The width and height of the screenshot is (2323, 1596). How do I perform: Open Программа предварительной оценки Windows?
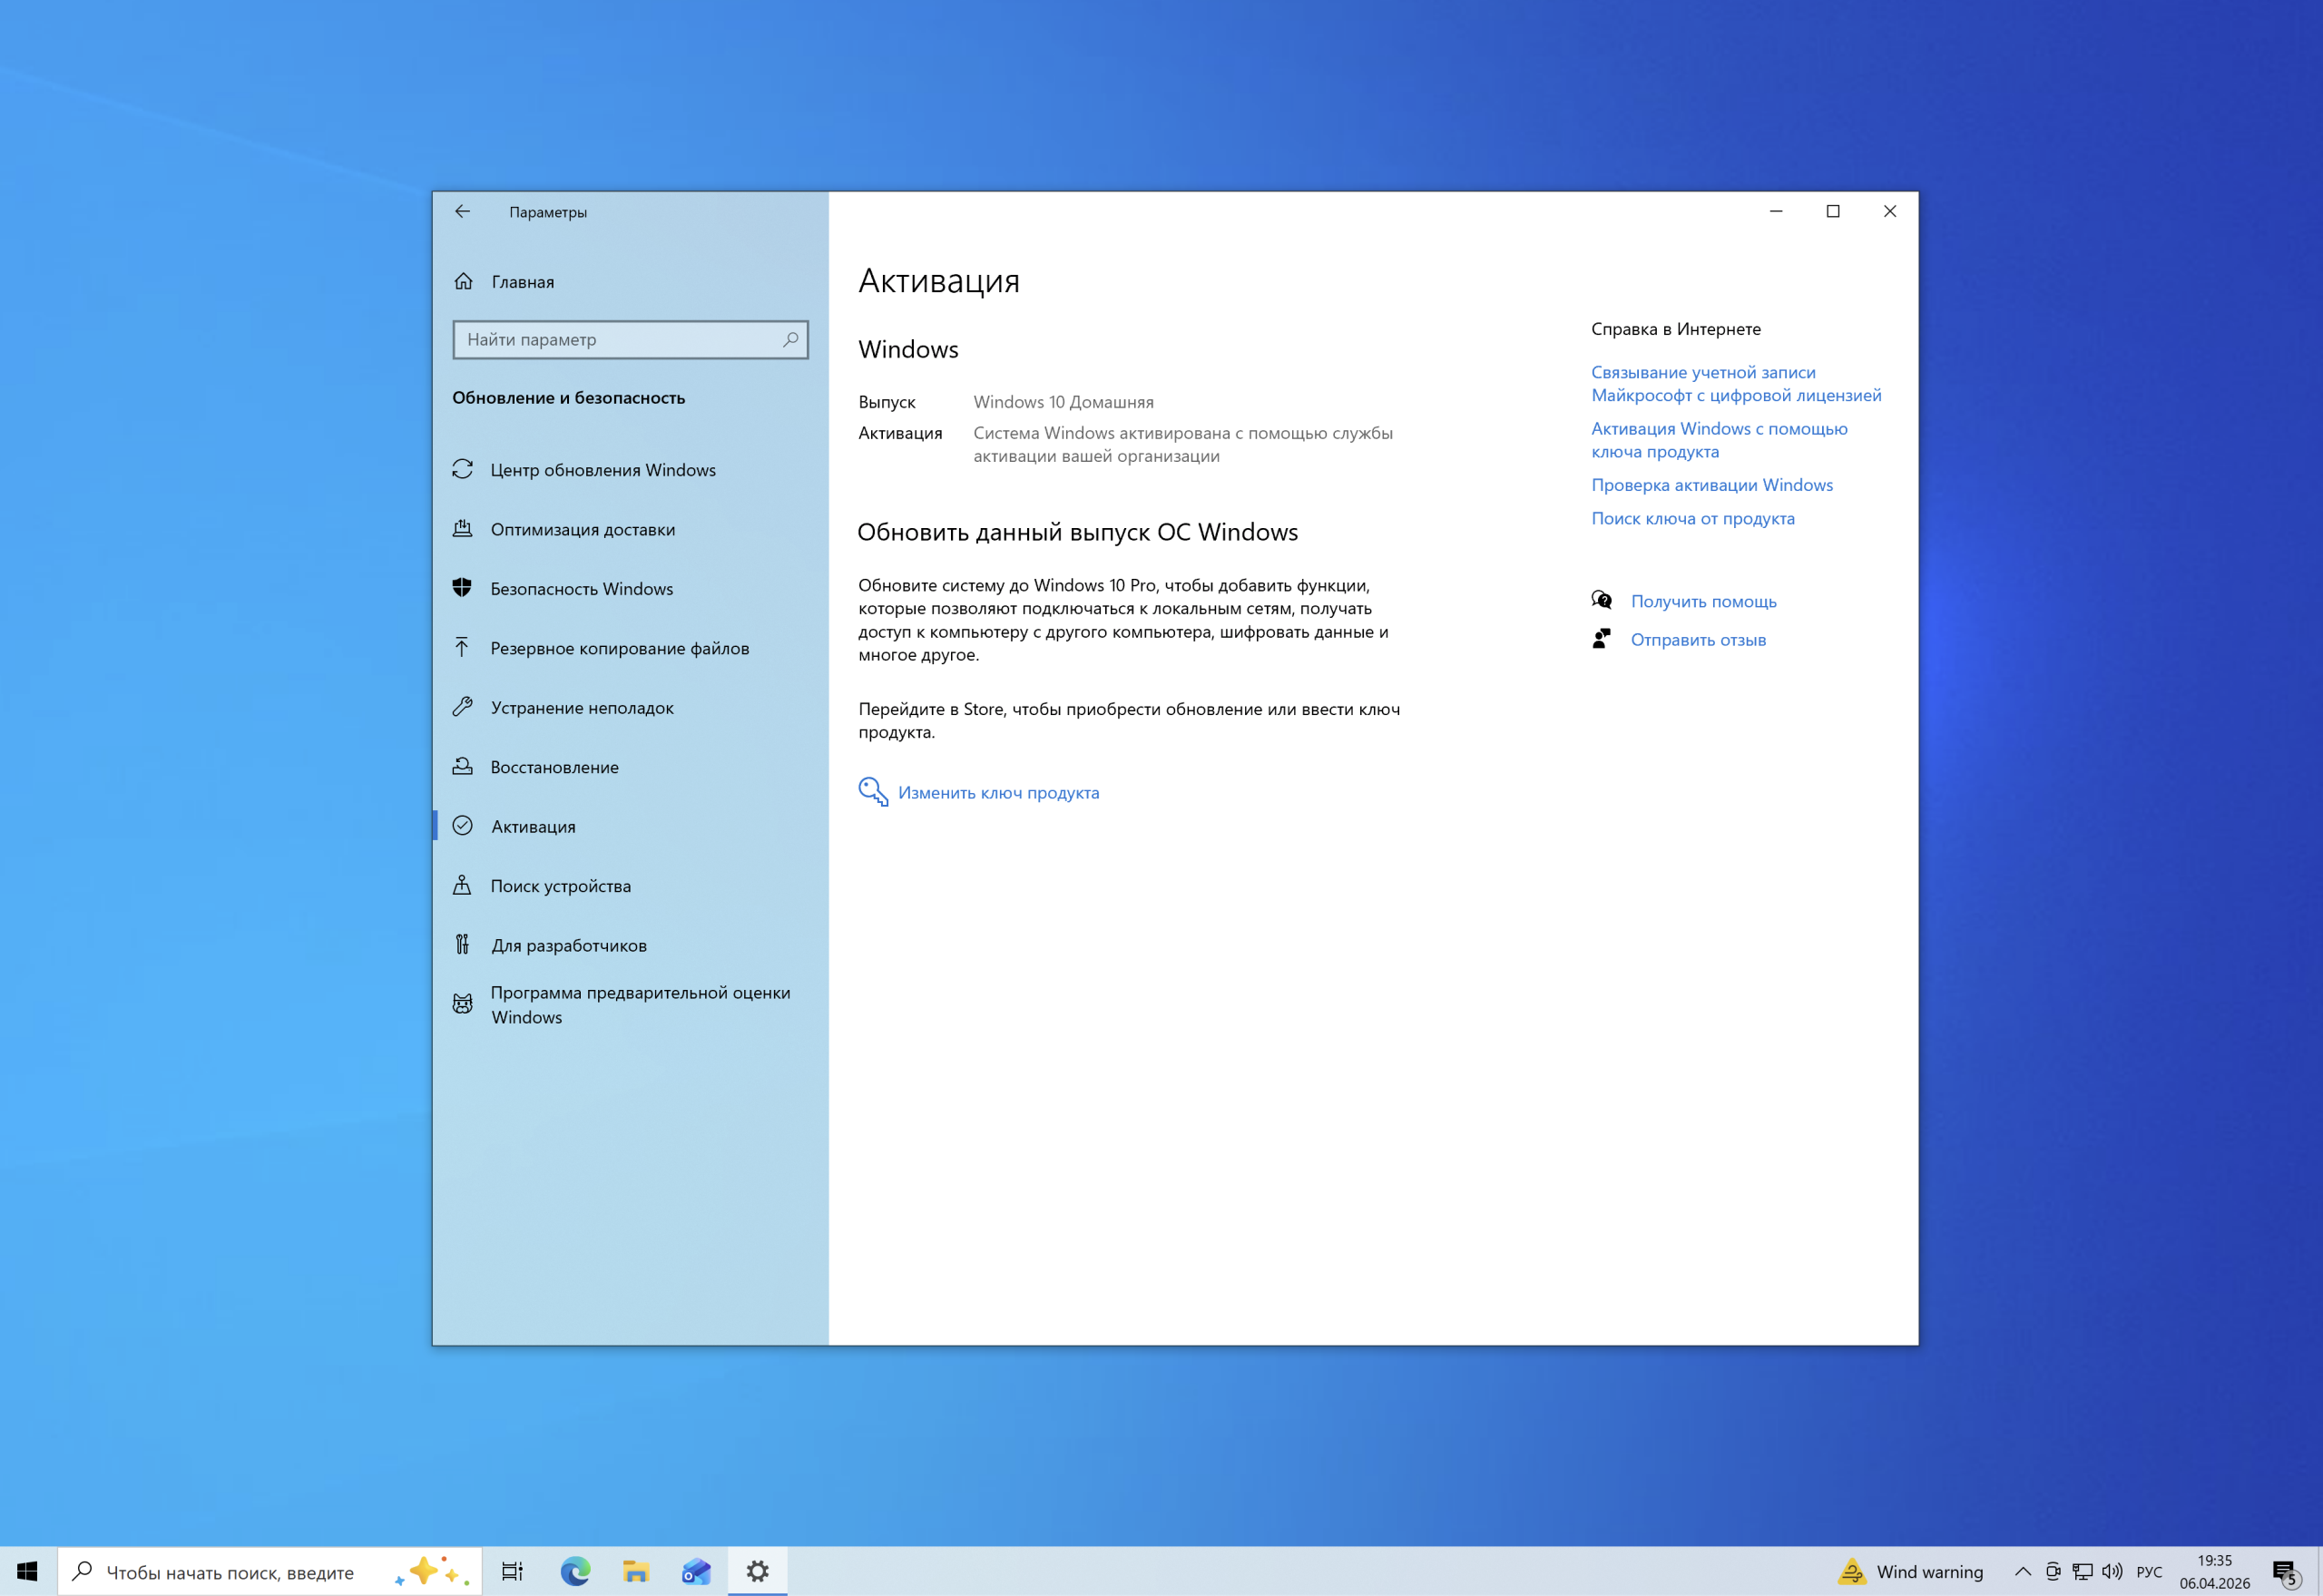tap(639, 1004)
